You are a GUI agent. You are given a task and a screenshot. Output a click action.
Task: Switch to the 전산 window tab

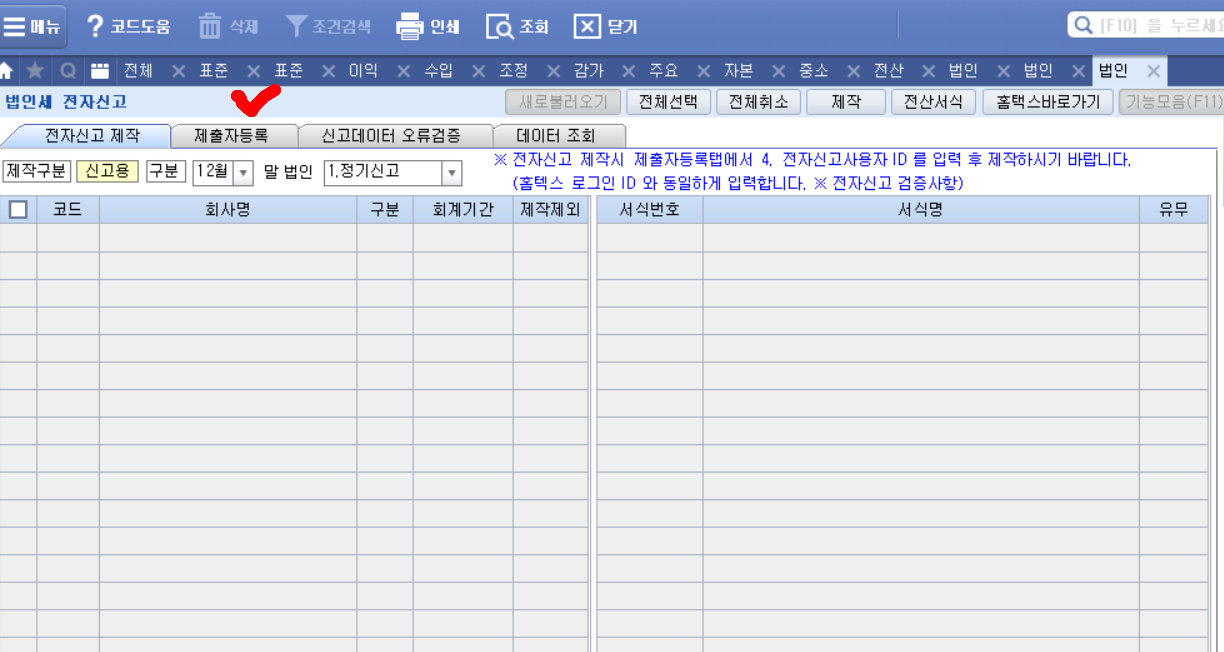coord(888,71)
